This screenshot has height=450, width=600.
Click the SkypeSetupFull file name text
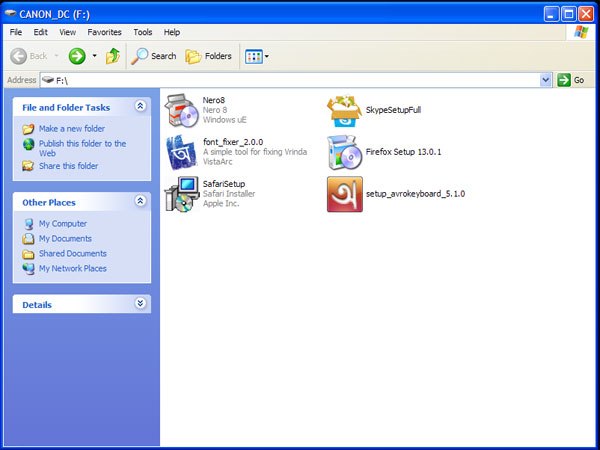393,110
